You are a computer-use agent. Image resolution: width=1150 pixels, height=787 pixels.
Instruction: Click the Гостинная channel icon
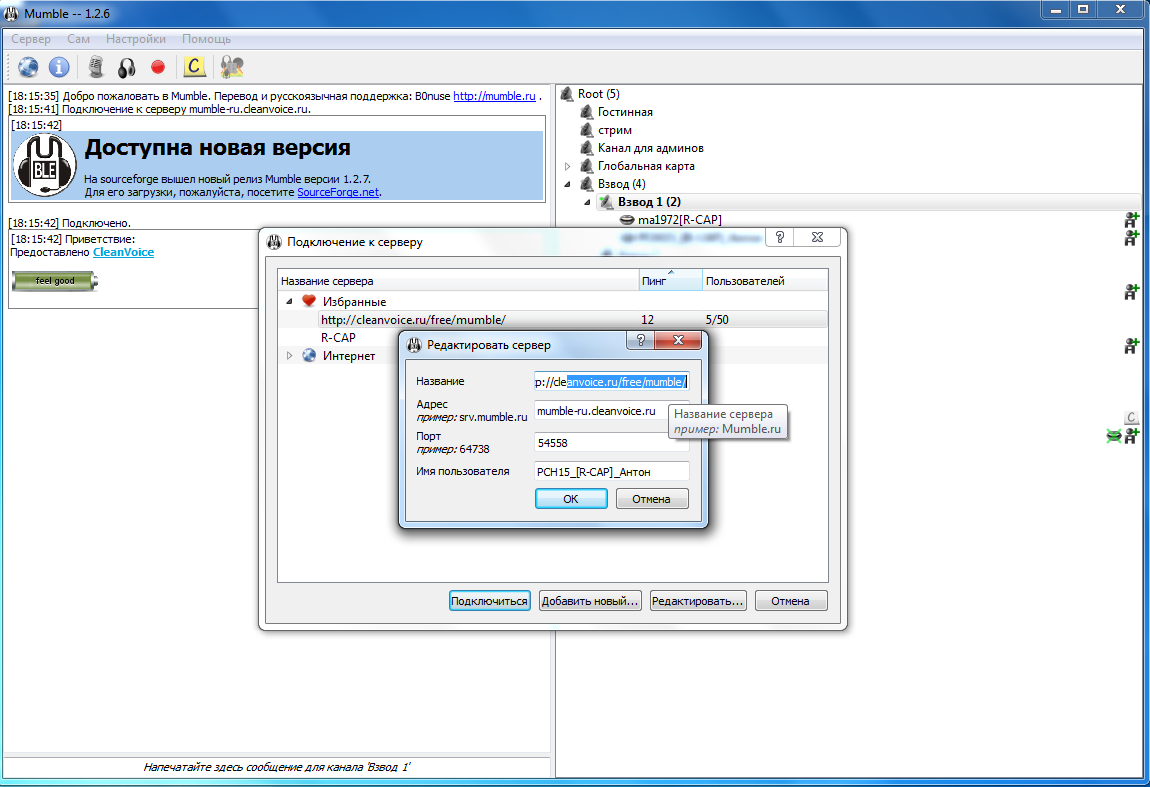click(x=587, y=111)
